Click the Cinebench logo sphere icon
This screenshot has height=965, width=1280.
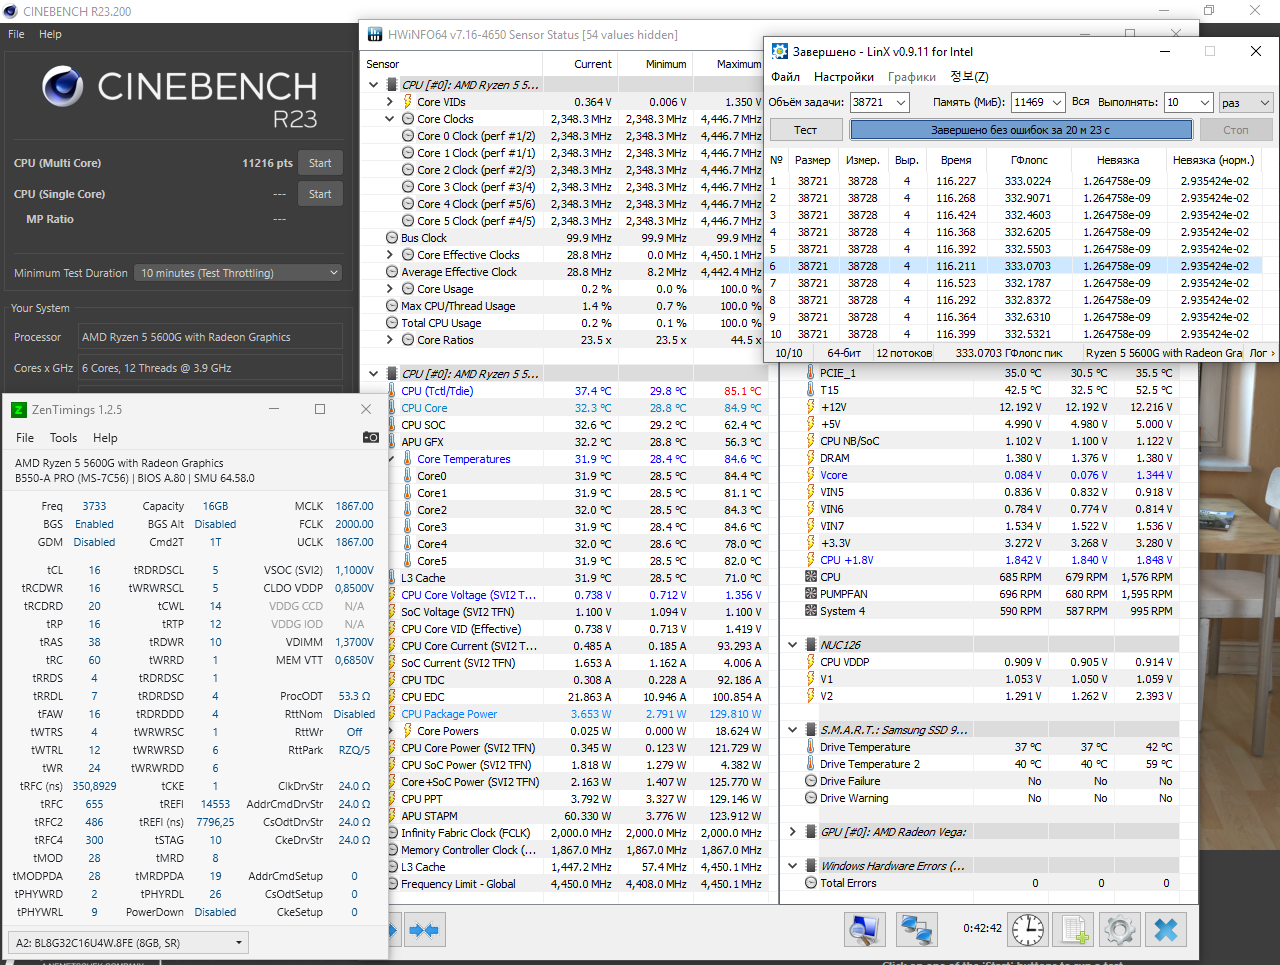point(62,87)
